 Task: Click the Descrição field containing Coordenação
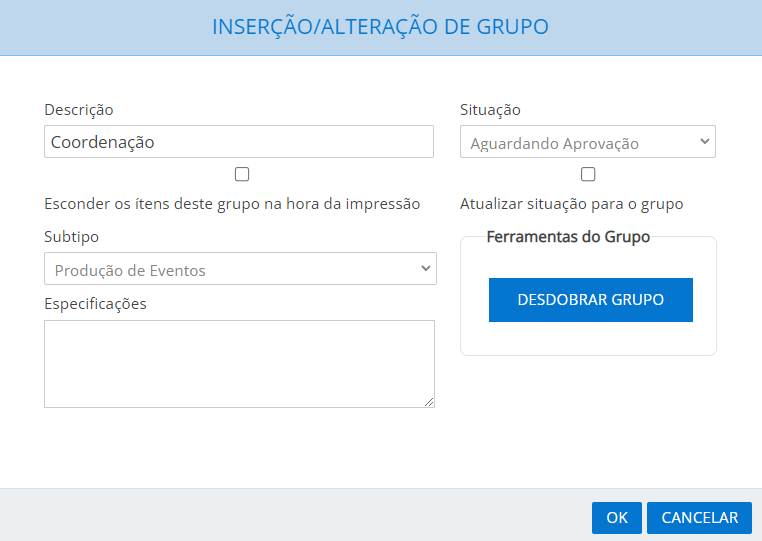click(x=239, y=141)
